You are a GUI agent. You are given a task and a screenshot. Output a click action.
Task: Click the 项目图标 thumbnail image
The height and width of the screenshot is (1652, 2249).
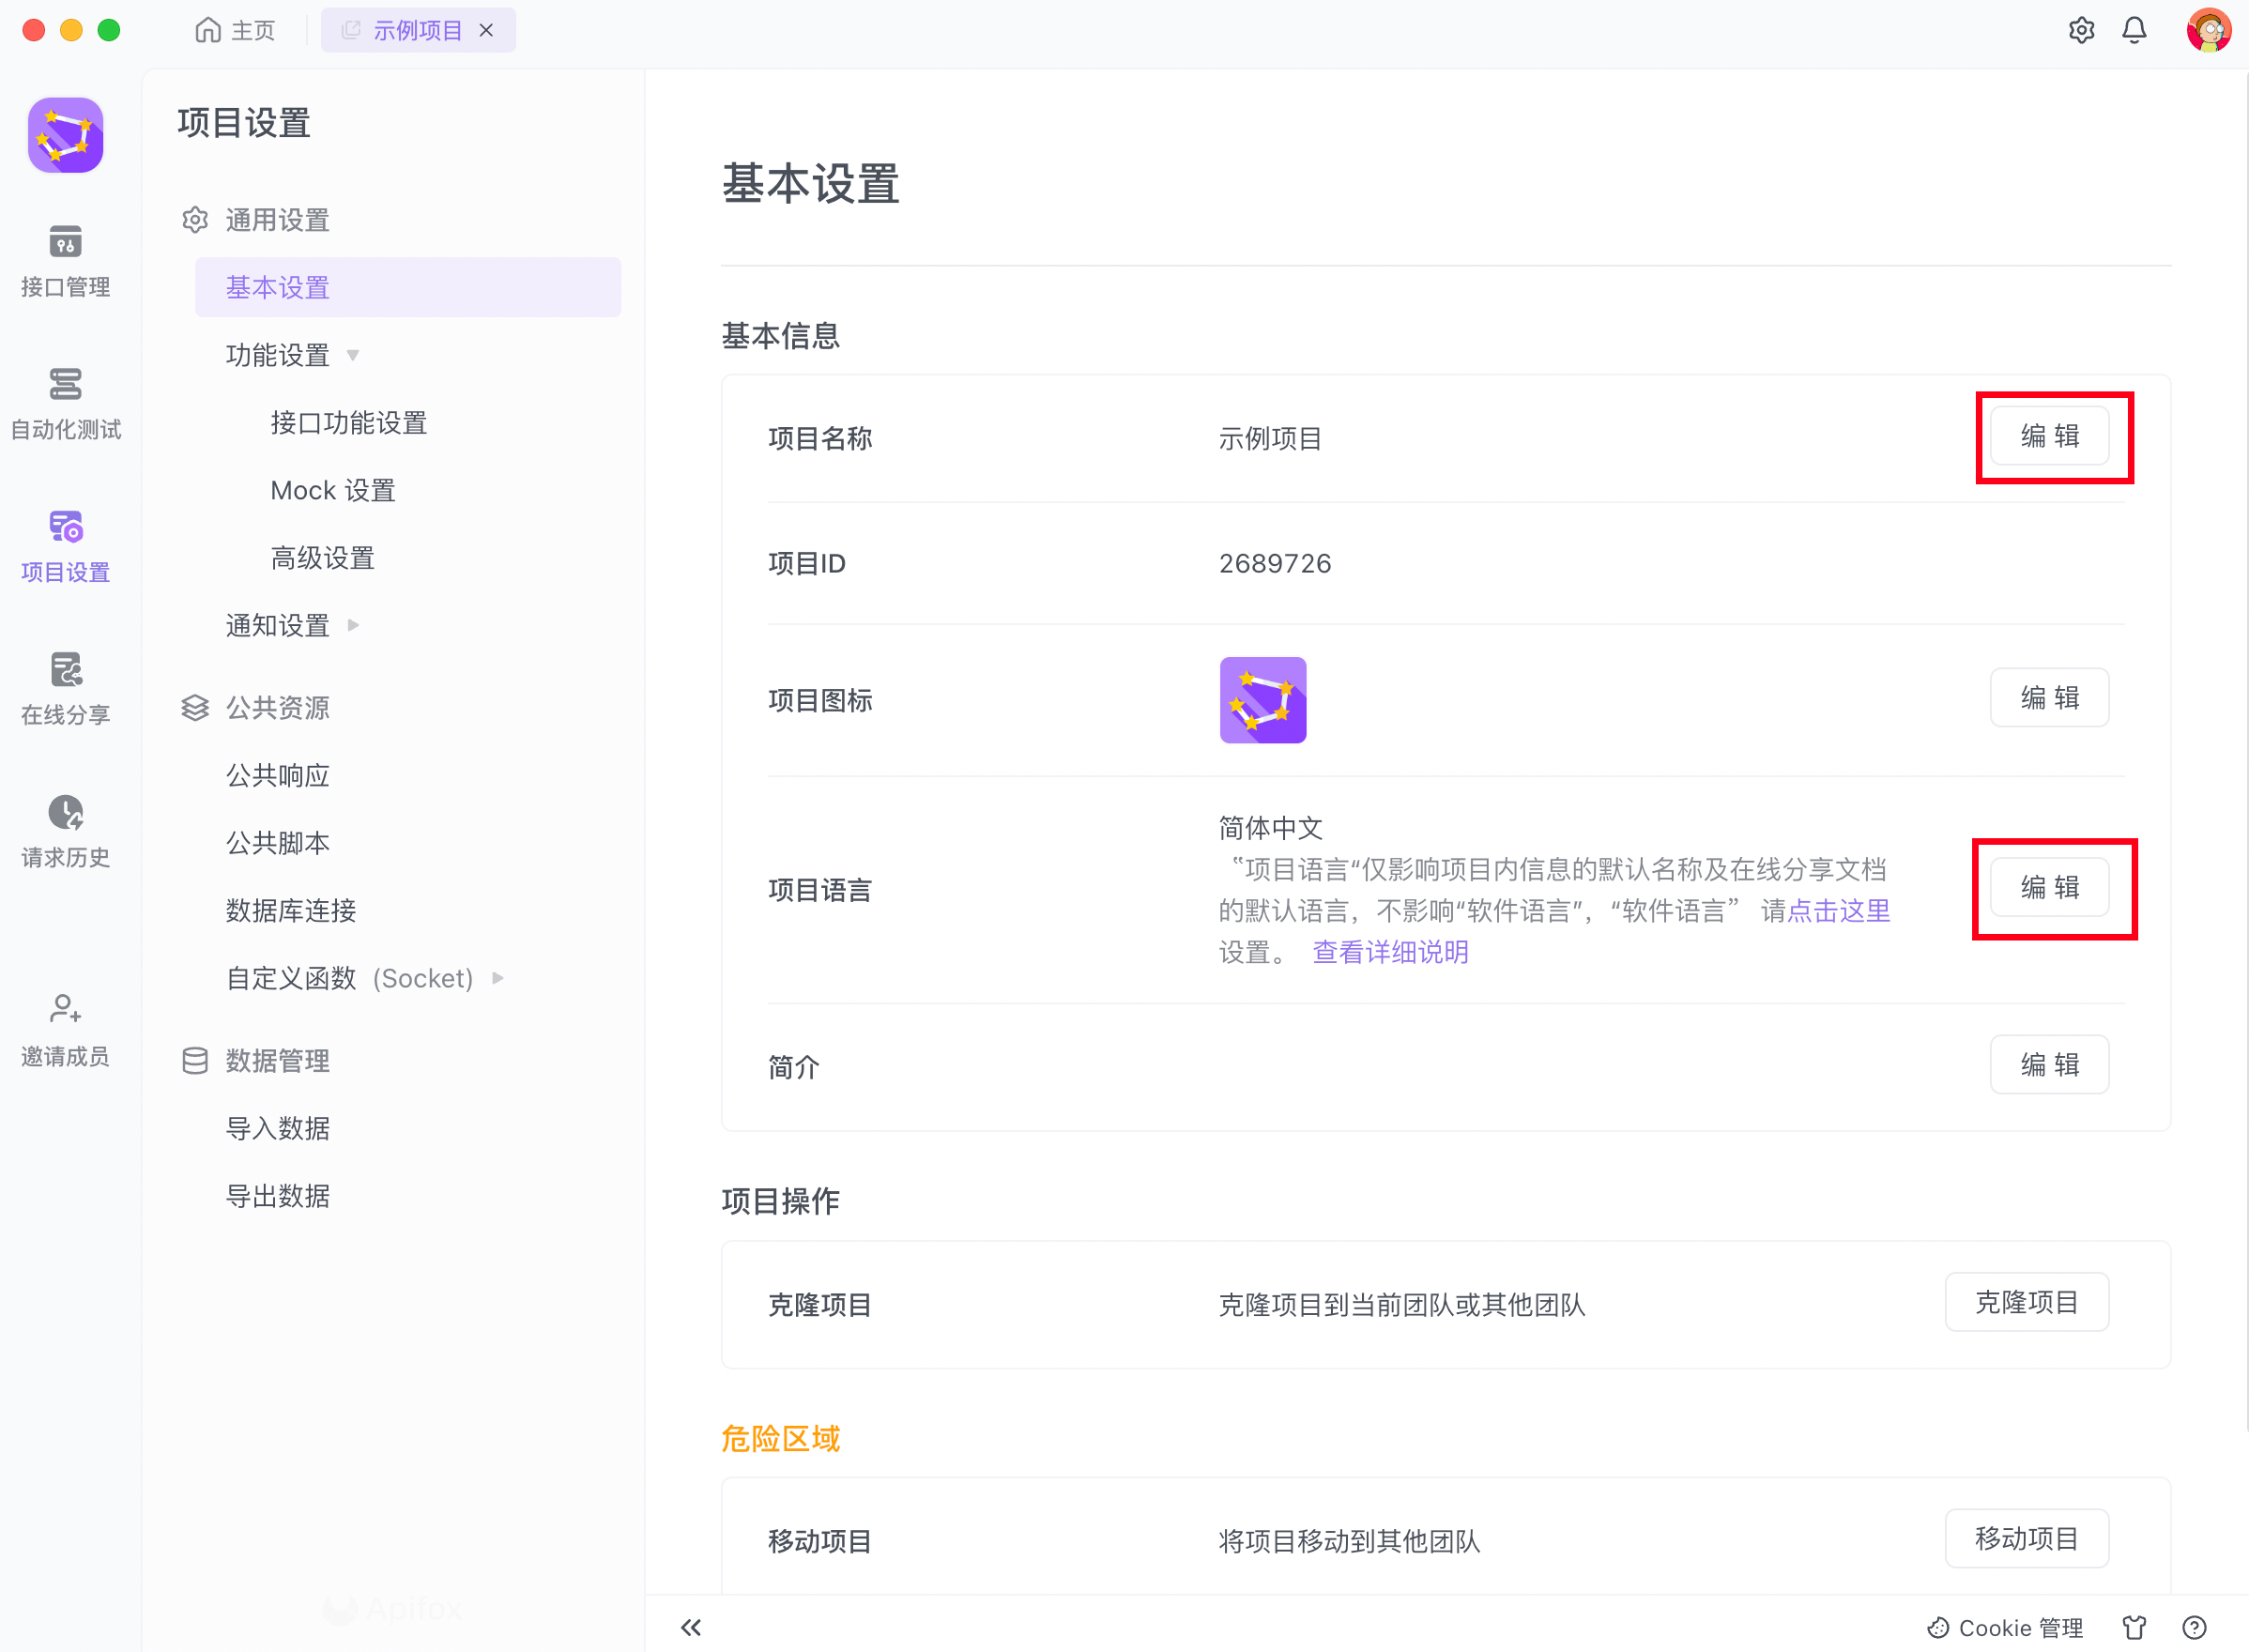pyautogui.click(x=1262, y=700)
